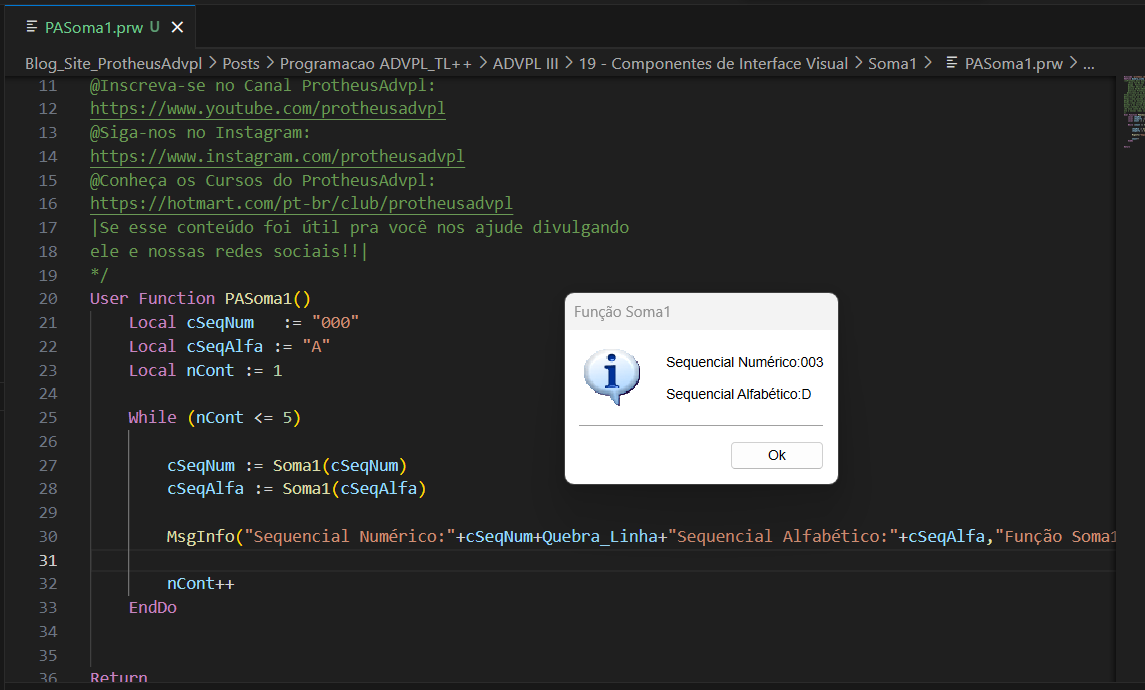Click the Ok button in dialog
Image resolution: width=1145 pixels, height=690 pixels.
point(776,455)
